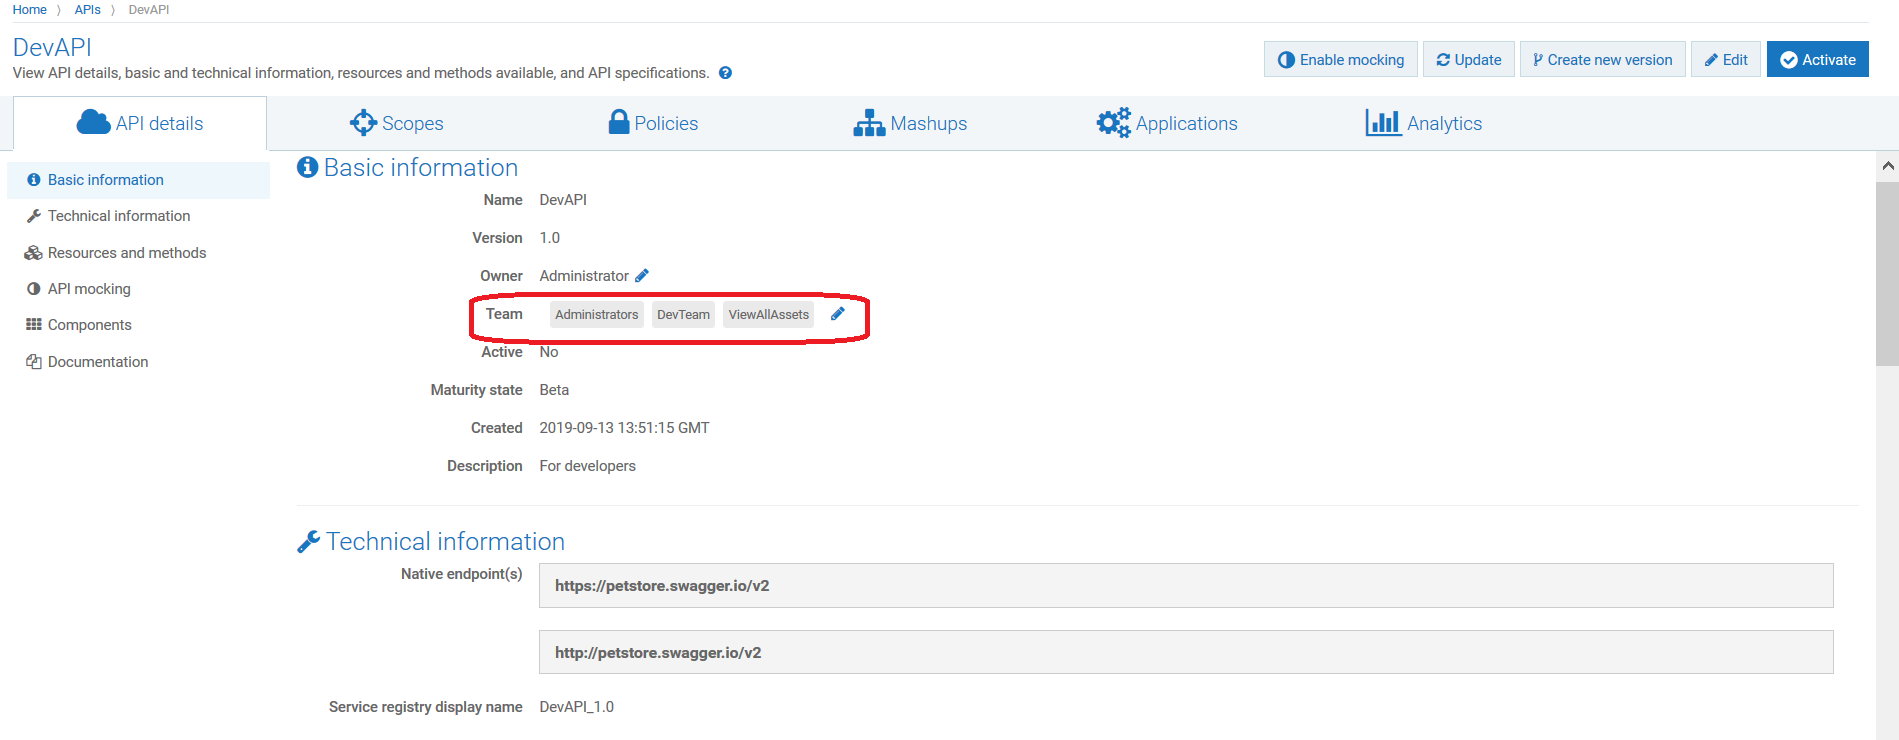Click the sidebar Technical information wrench icon
Screen dimensions: 1899x740
point(34,216)
